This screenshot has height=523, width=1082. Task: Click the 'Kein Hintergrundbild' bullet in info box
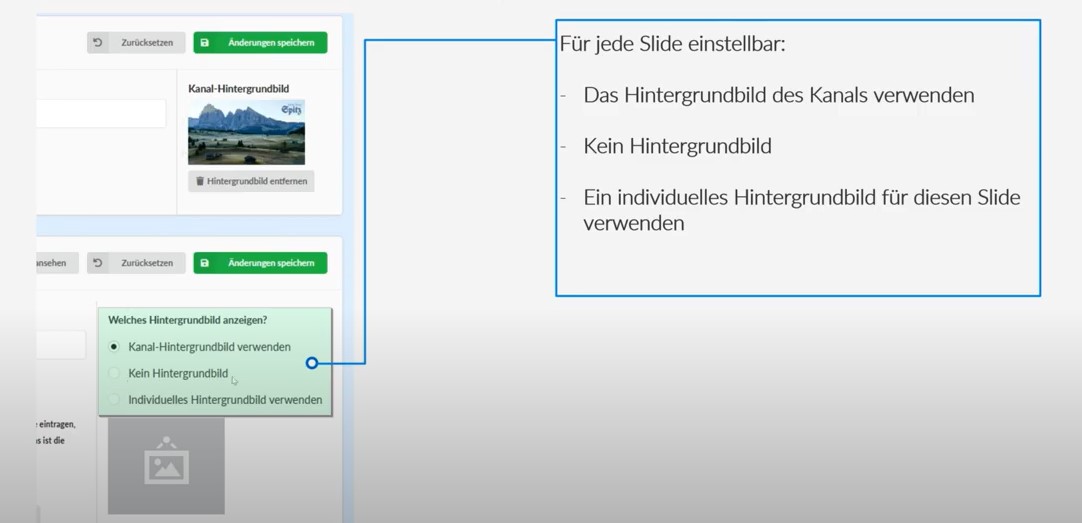678,146
